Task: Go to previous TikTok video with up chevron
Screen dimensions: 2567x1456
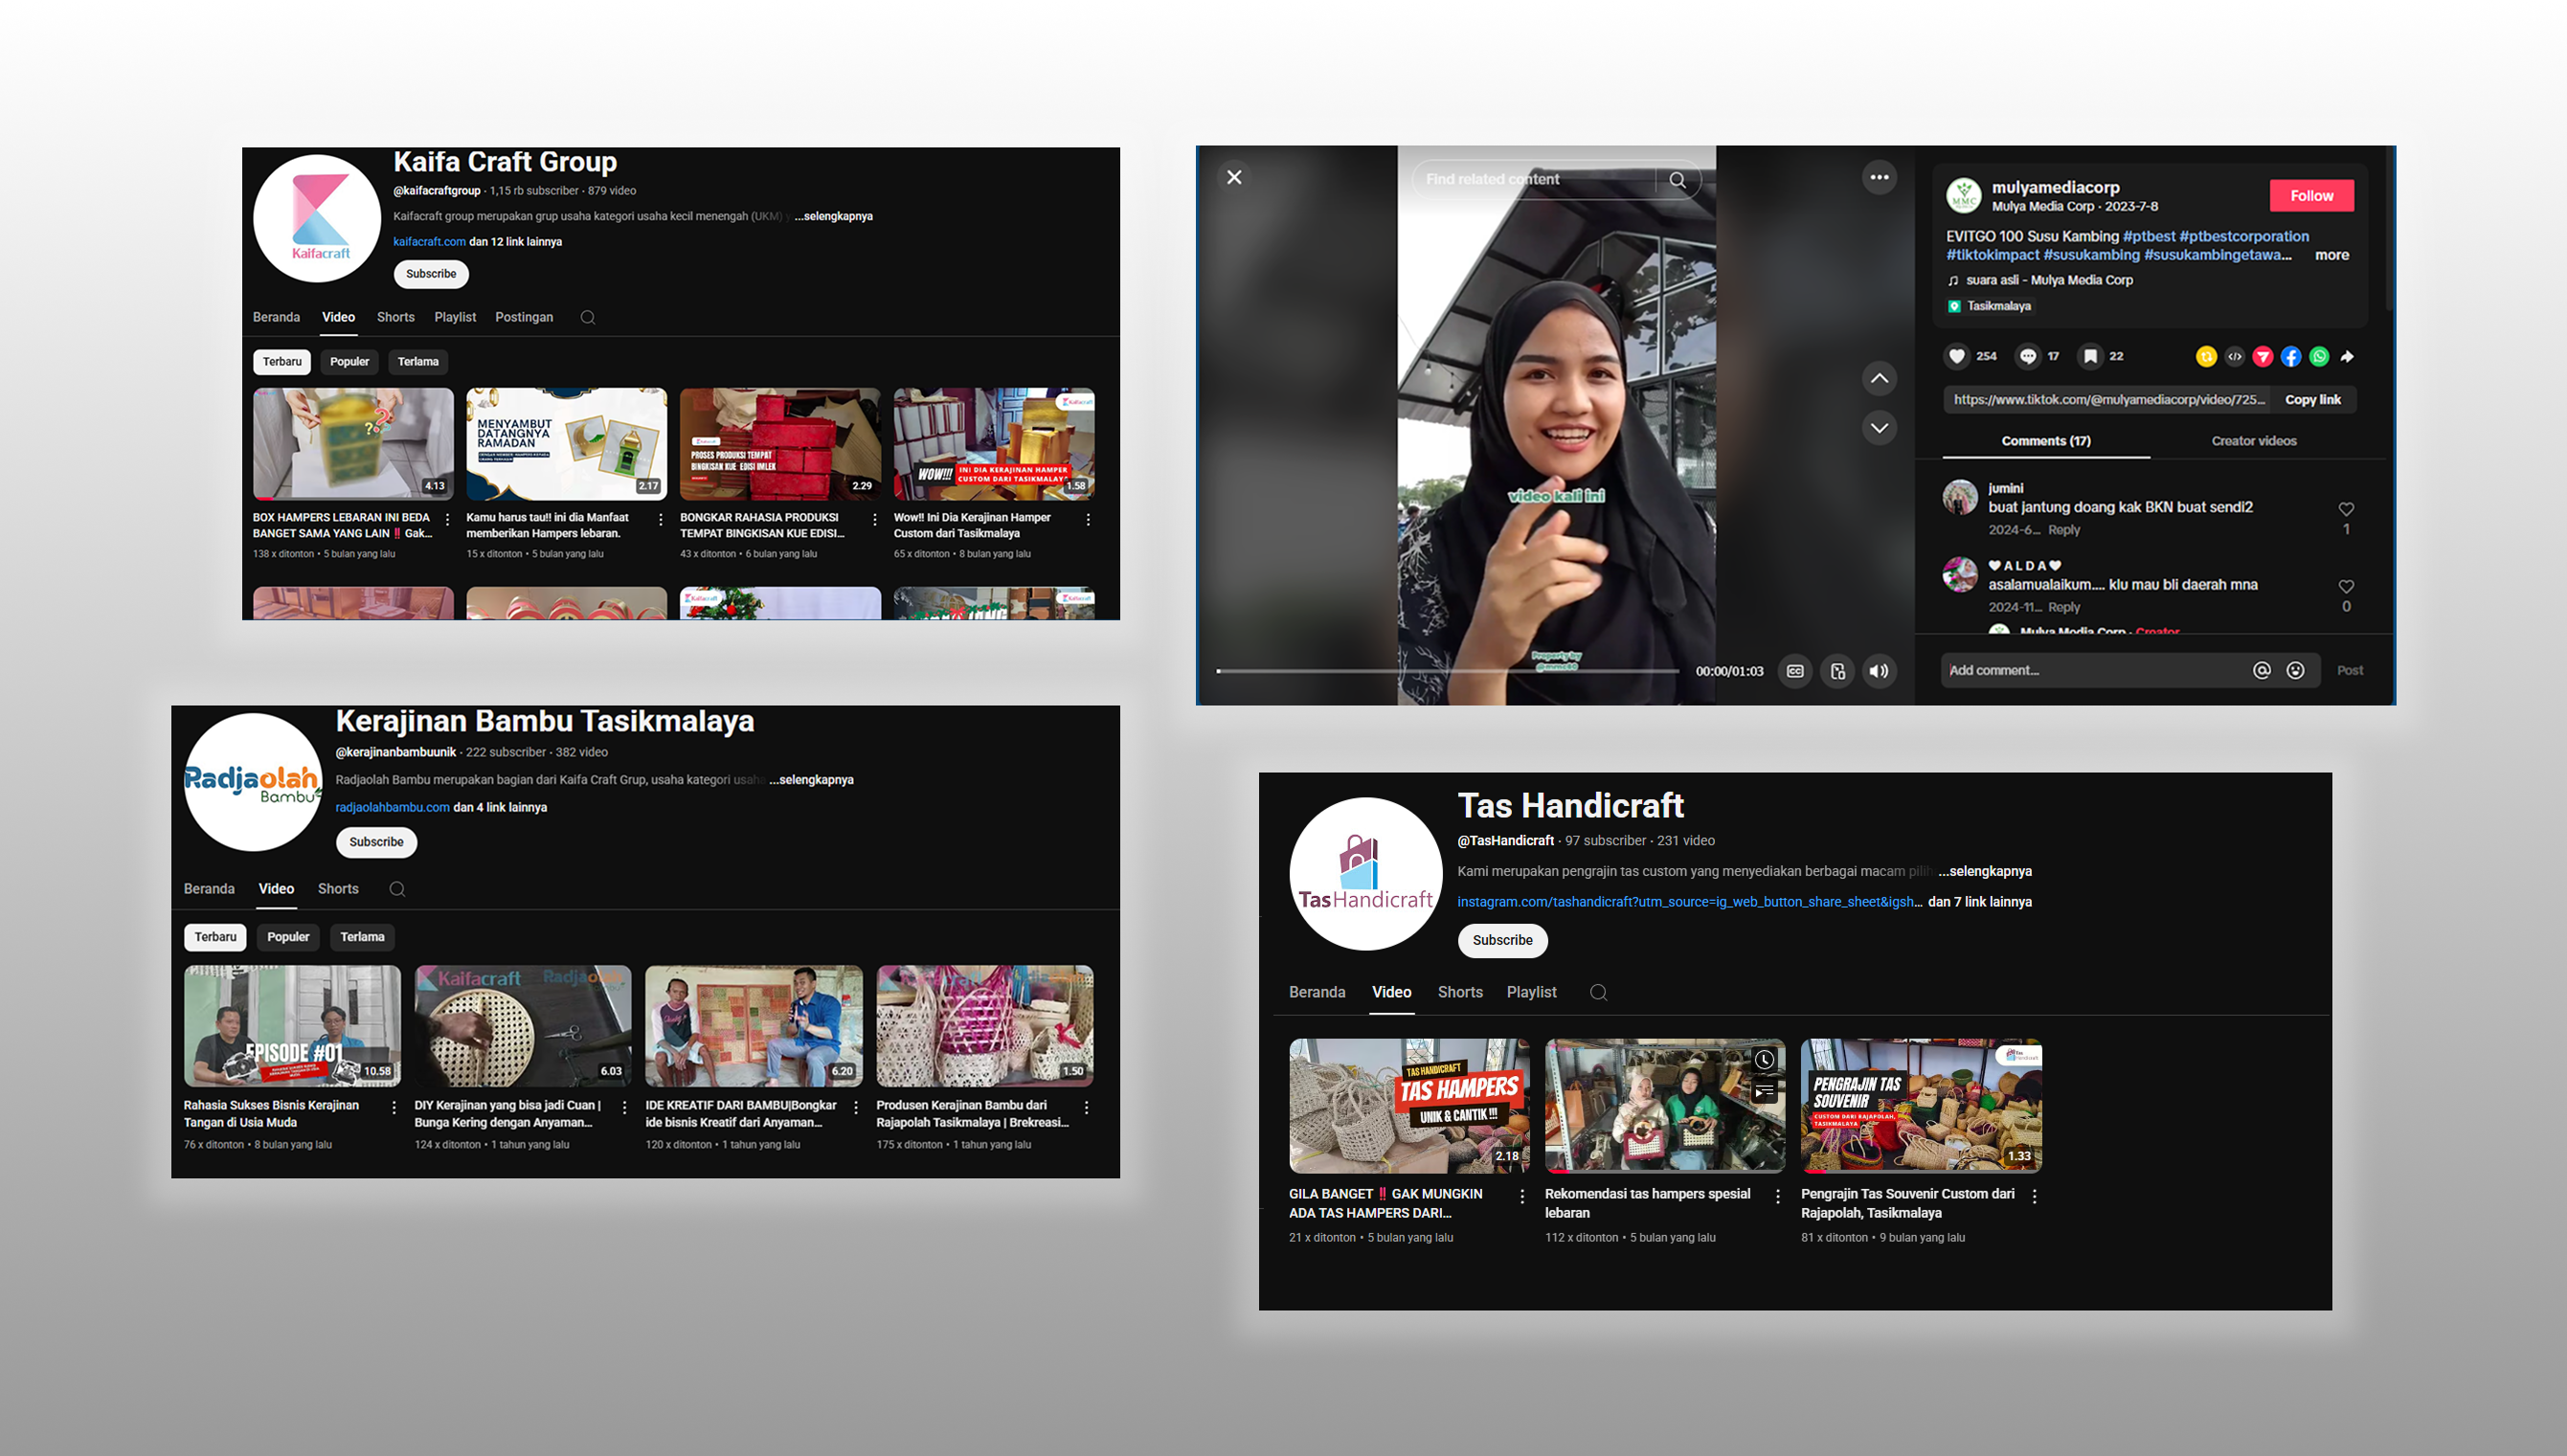Action: point(1879,378)
